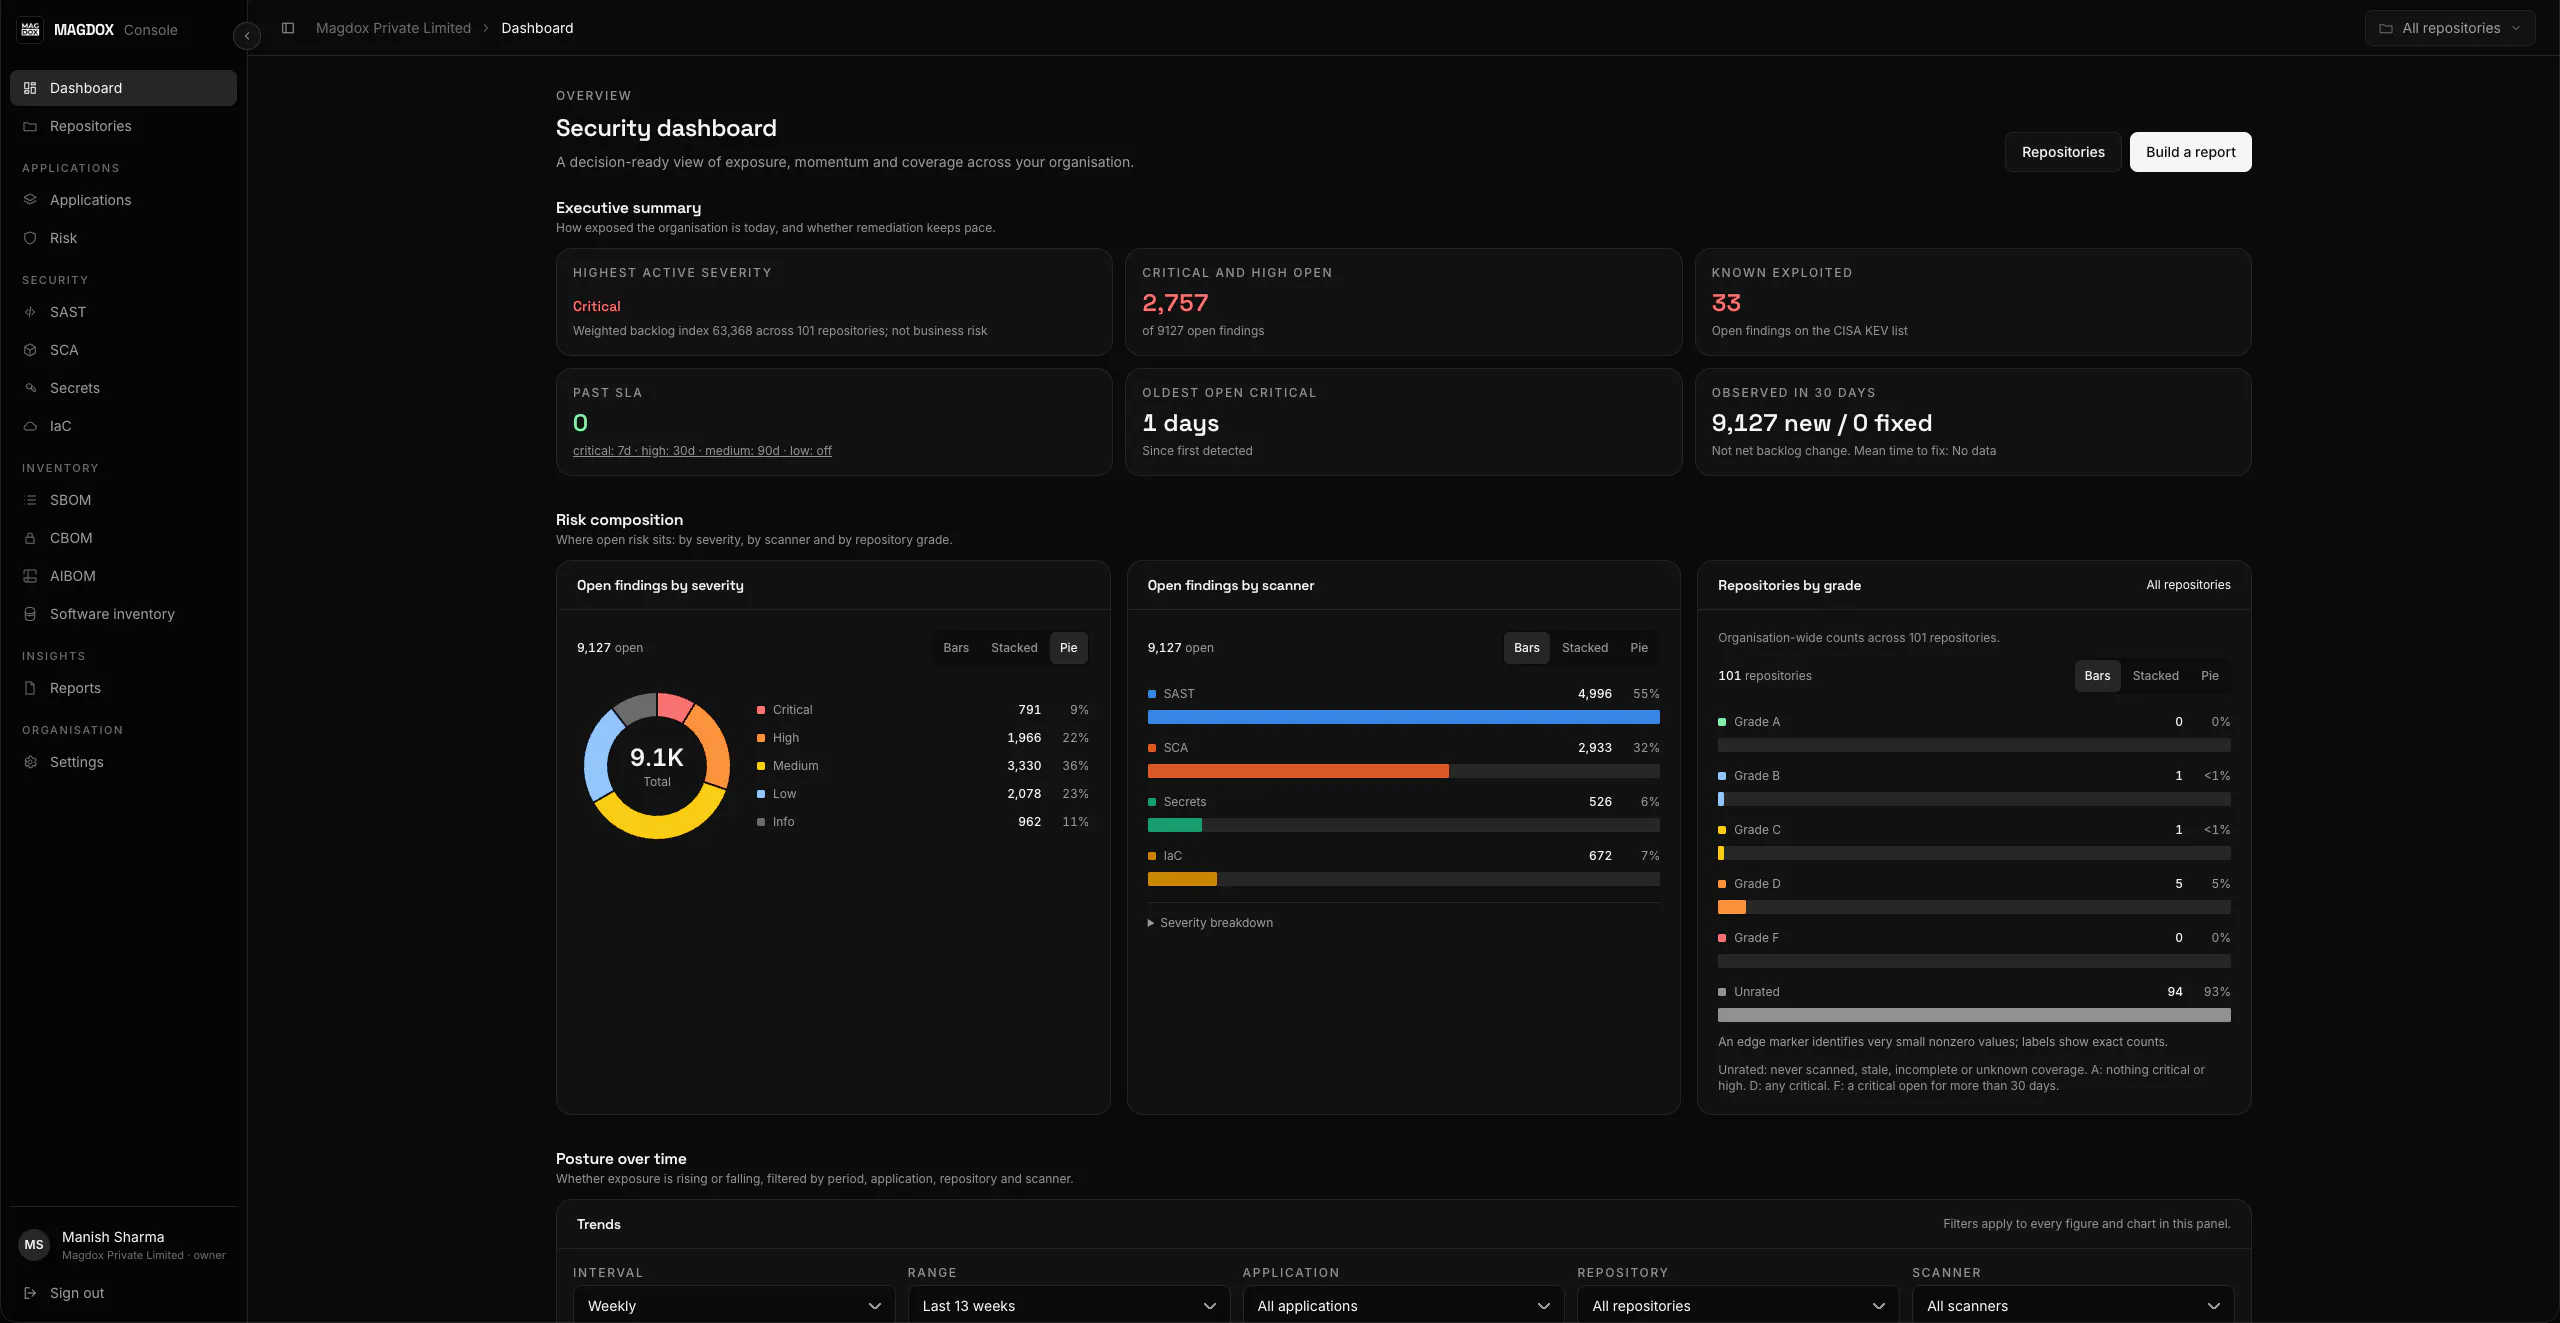
Task: Click the severity donut chart
Action: tap(657, 766)
